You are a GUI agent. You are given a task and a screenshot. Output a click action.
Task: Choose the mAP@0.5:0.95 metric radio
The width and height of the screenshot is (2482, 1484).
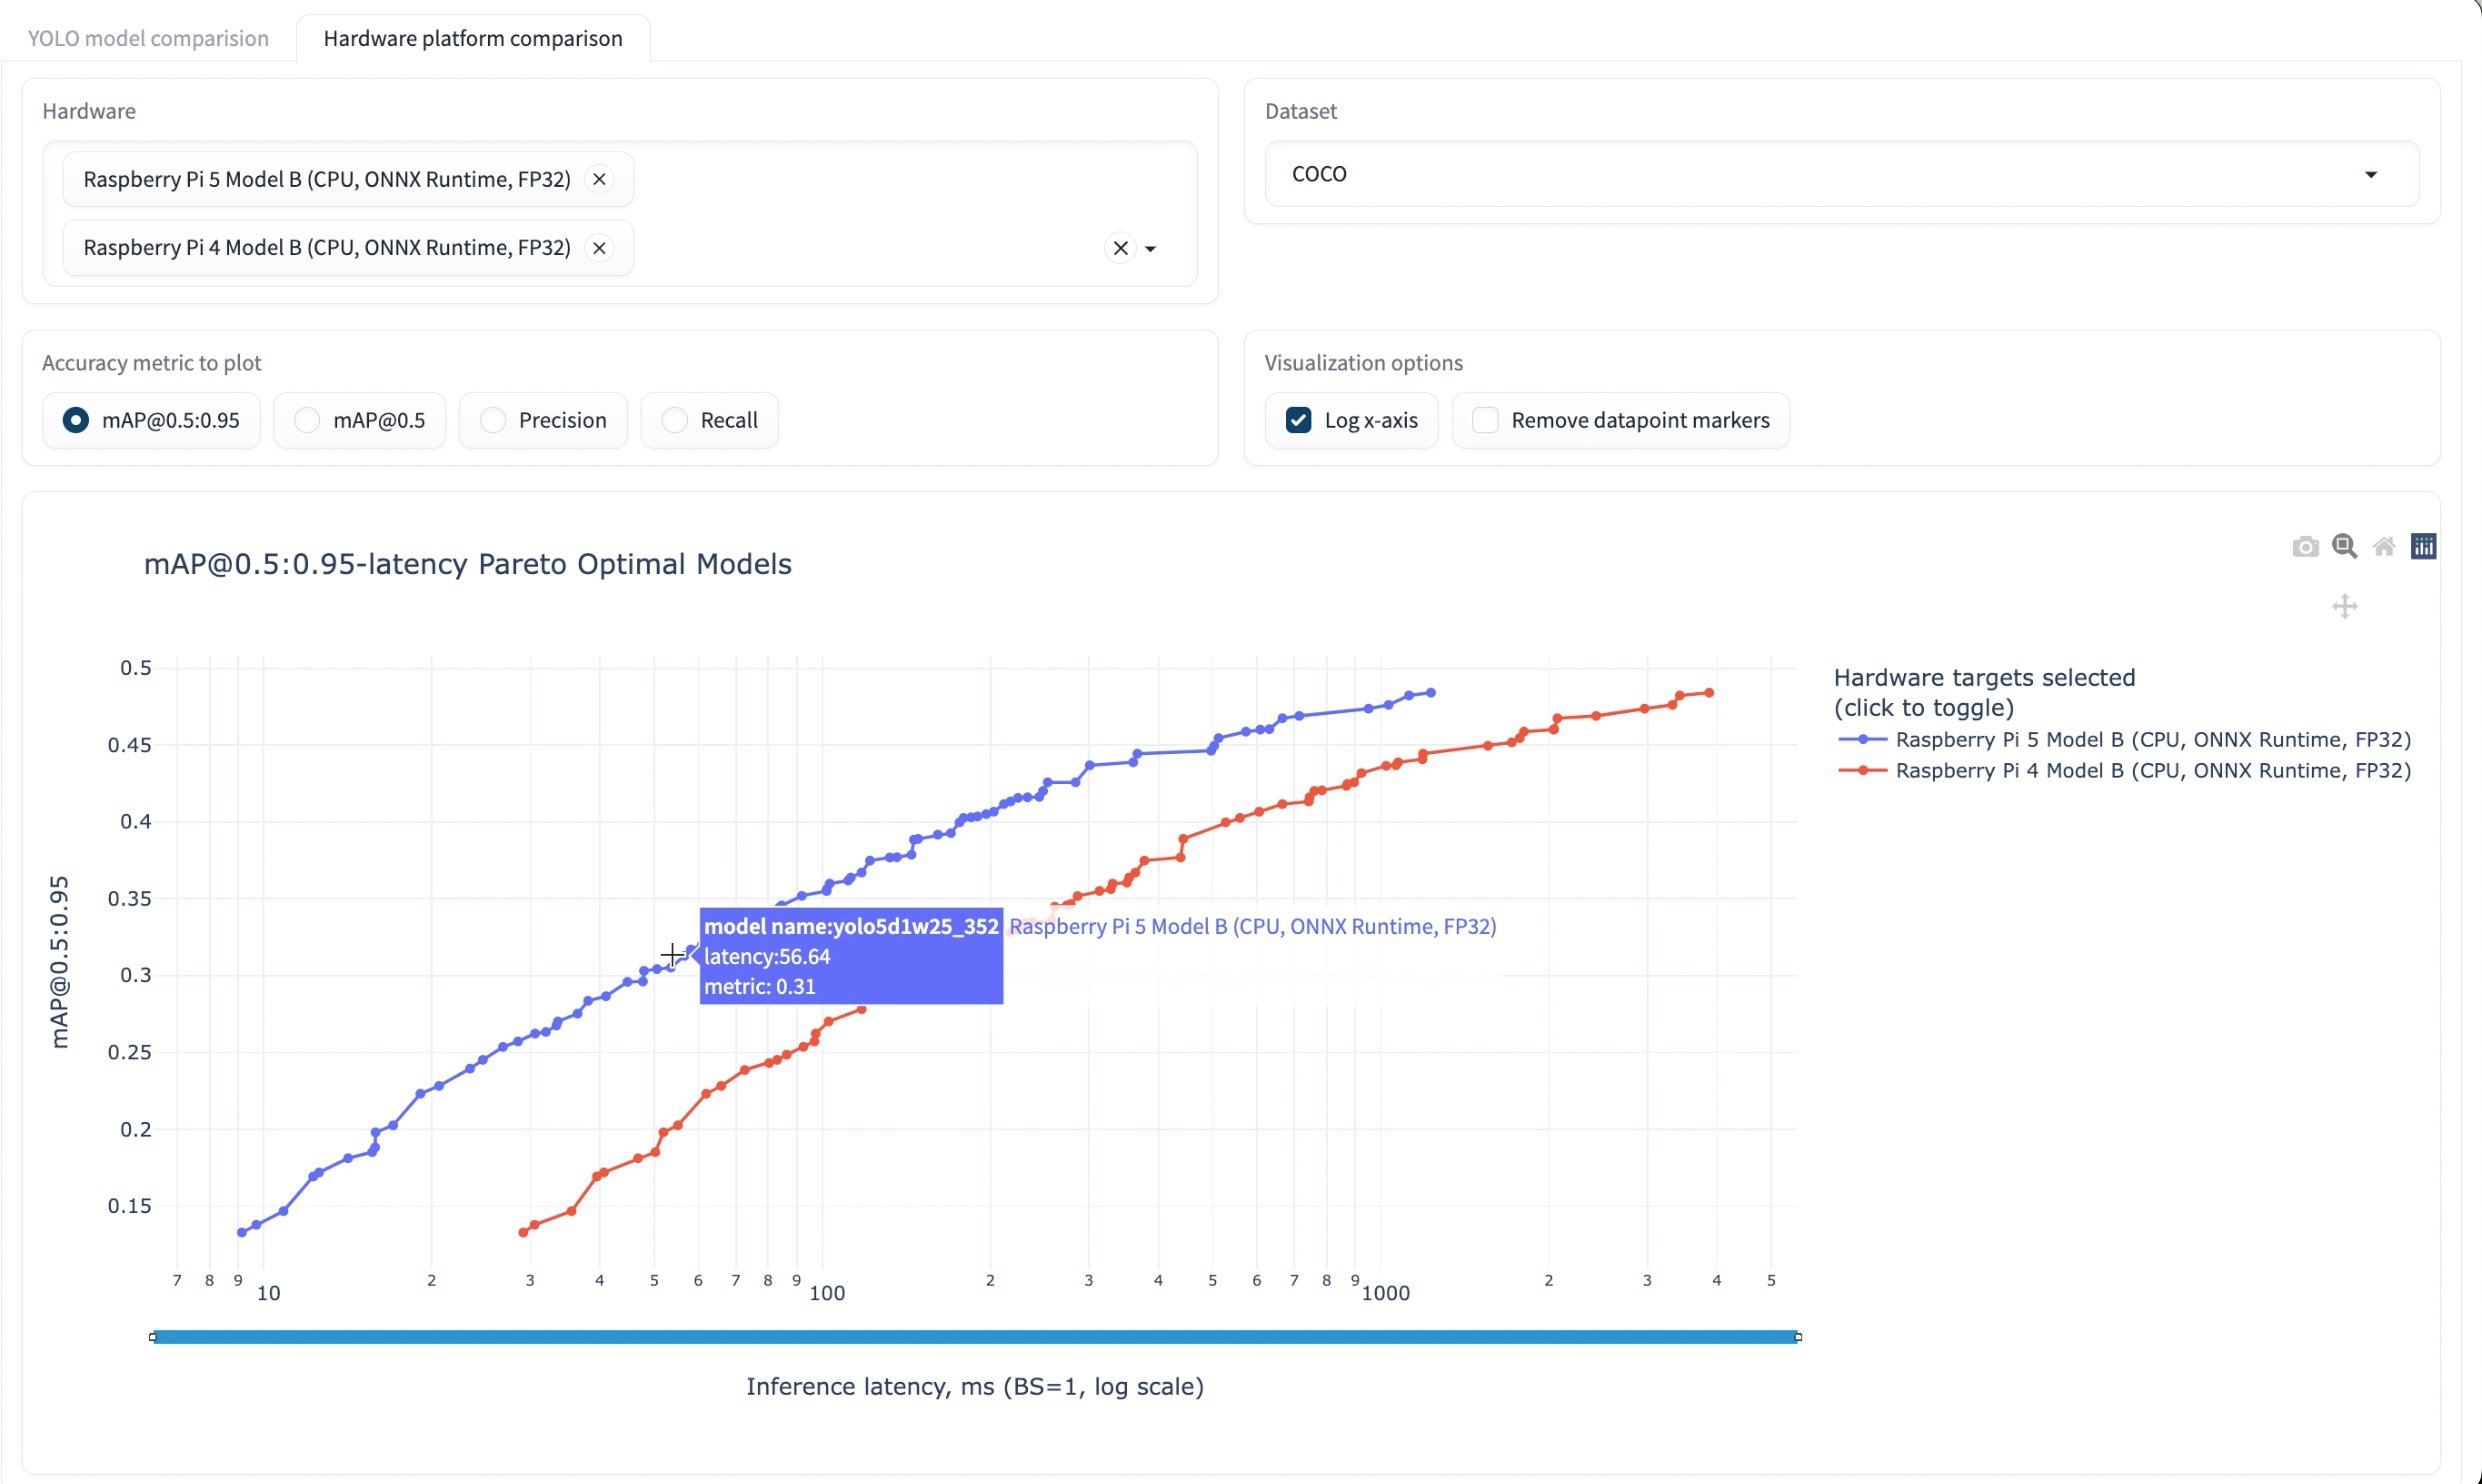tap(76, 420)
